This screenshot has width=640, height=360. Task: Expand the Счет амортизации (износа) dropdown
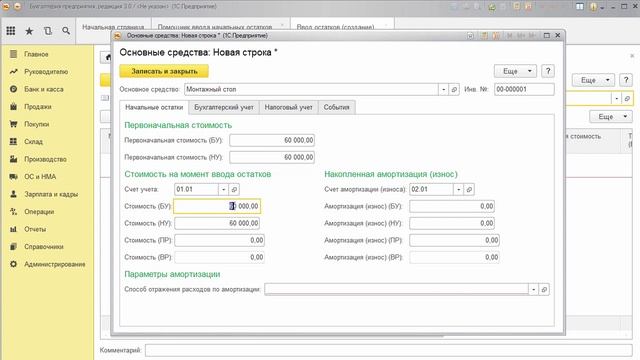[458, 189]
